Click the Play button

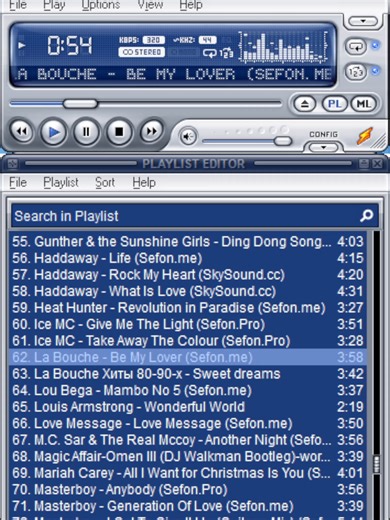[54, 132]
